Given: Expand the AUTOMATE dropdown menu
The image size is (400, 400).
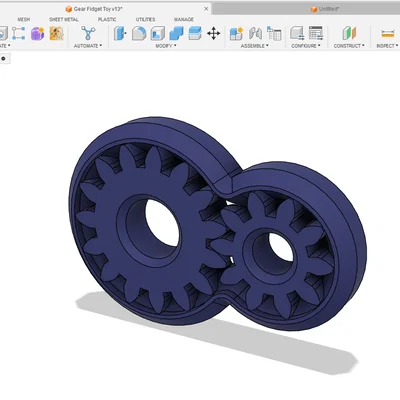Looking at the screenshot, I should (88, 46).
